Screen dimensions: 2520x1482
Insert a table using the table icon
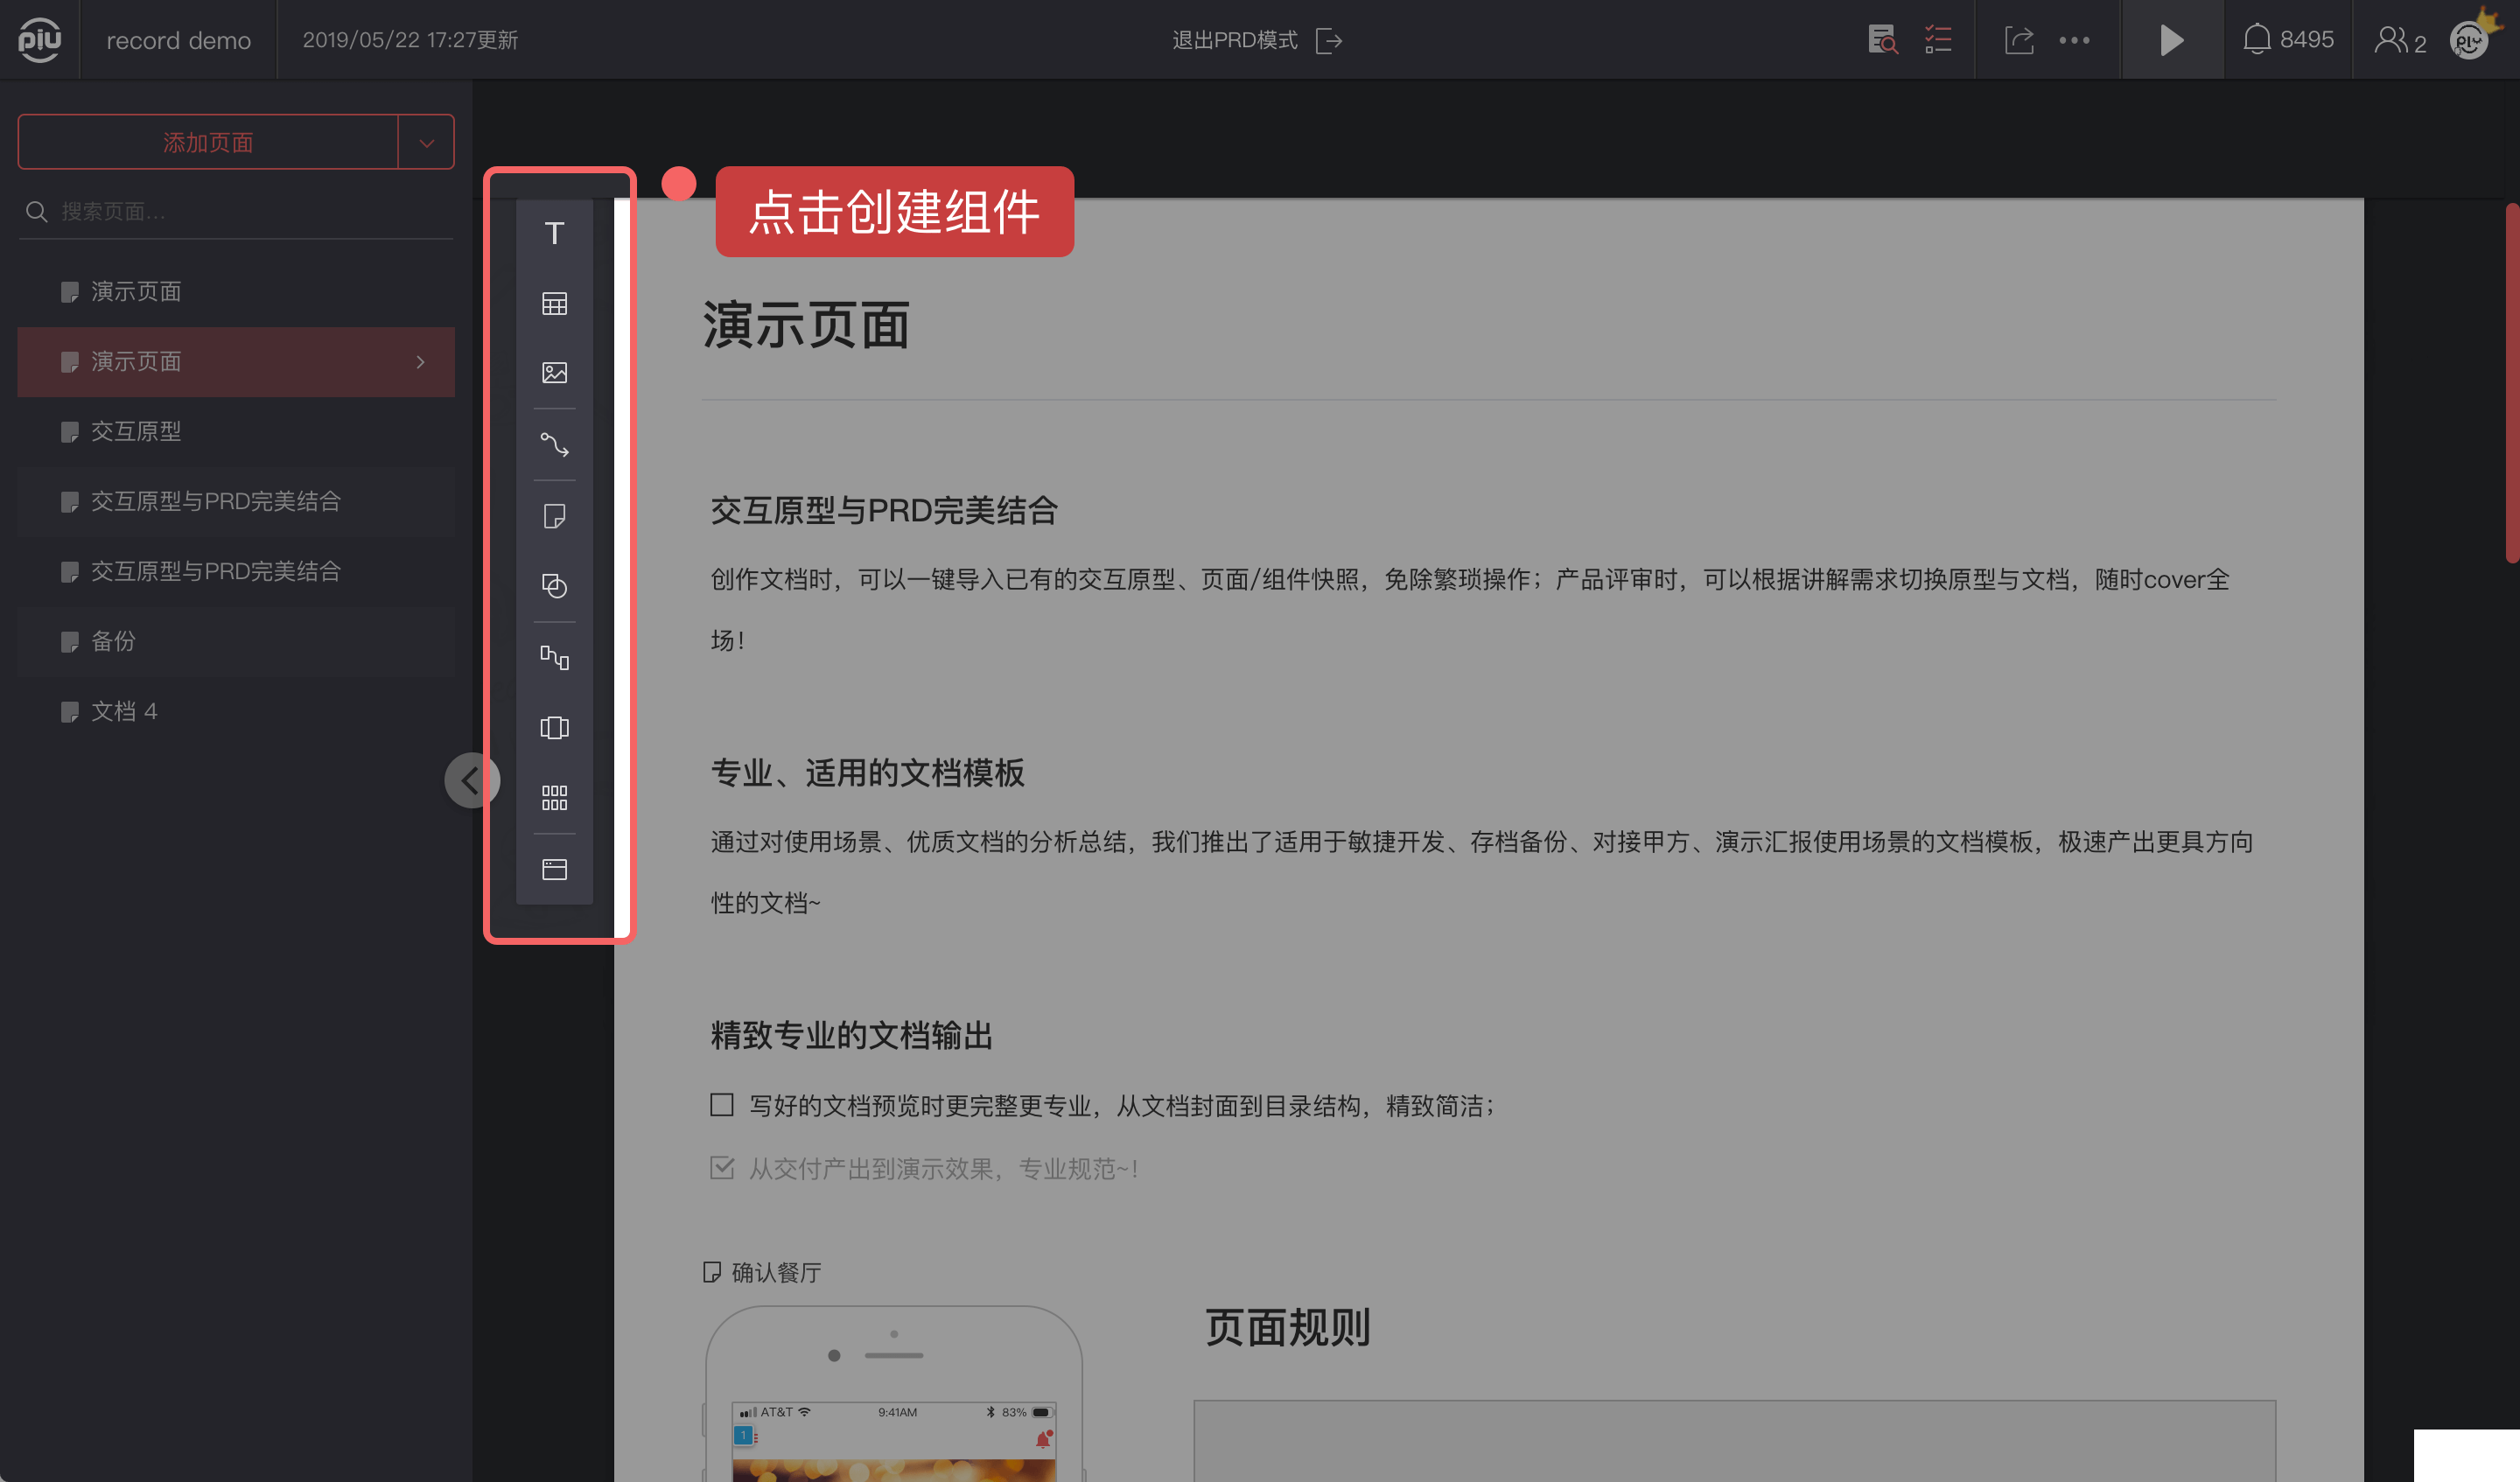click(x=554, y=303)
